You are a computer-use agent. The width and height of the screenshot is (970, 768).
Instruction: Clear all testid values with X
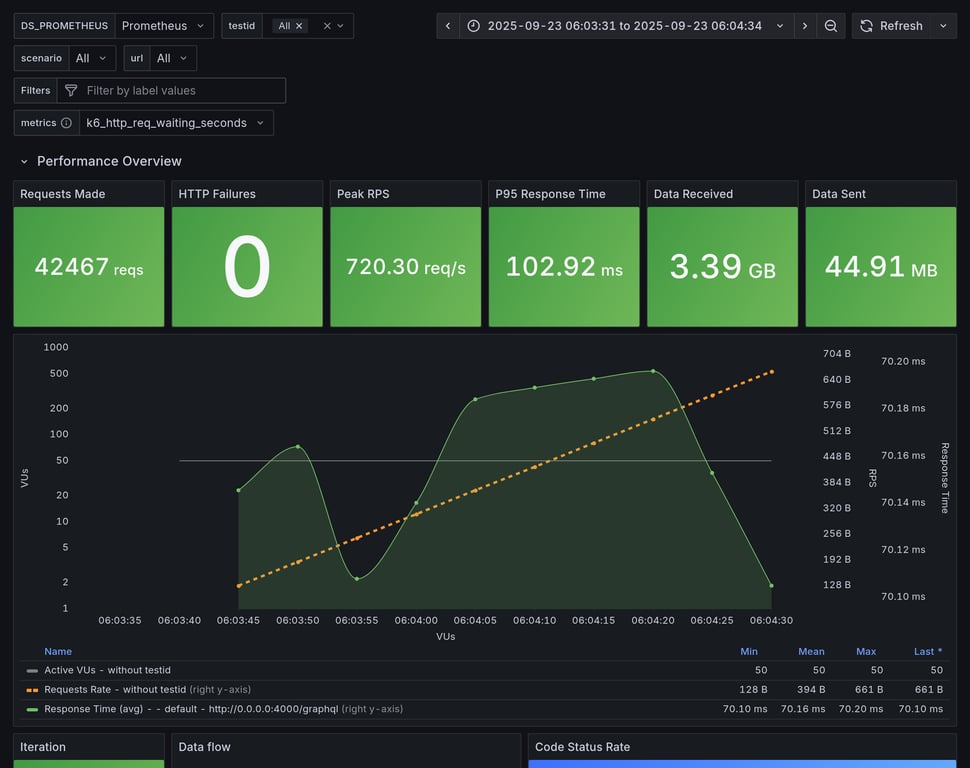click(327, 26)
